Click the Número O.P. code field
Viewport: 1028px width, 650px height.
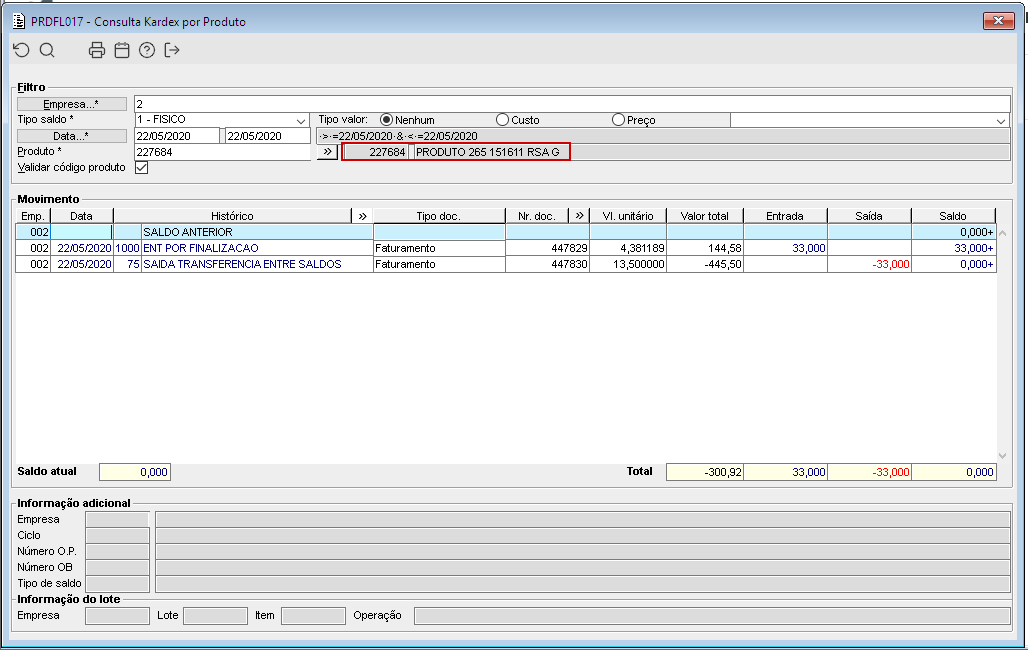point(117,552)
